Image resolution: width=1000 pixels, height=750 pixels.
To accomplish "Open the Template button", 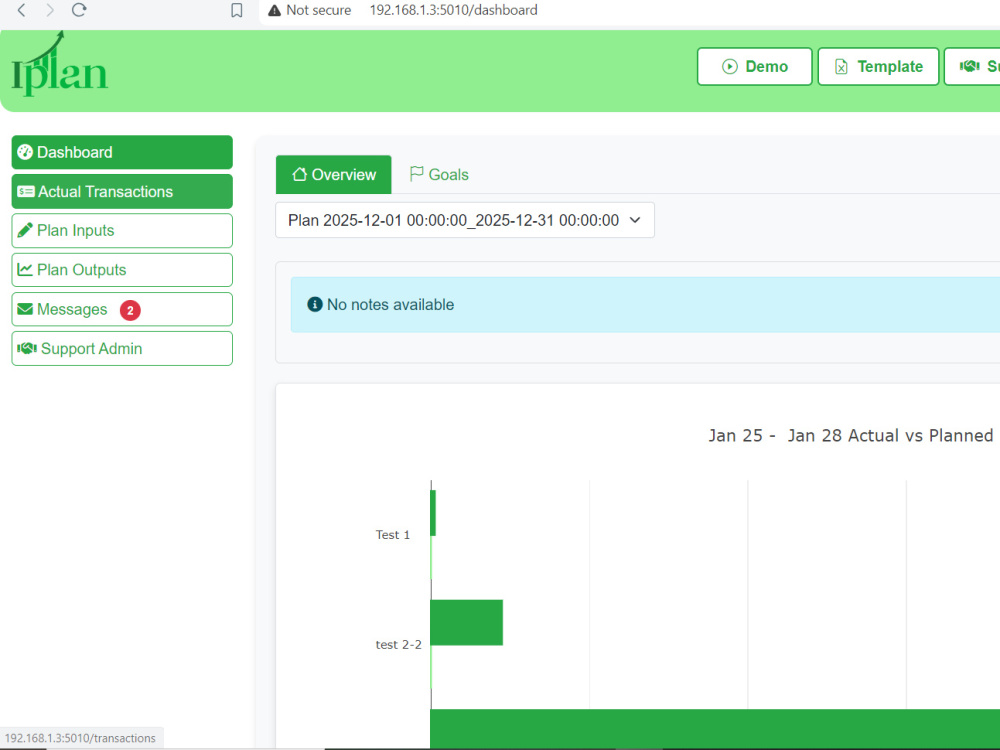I will click(878, 66).
